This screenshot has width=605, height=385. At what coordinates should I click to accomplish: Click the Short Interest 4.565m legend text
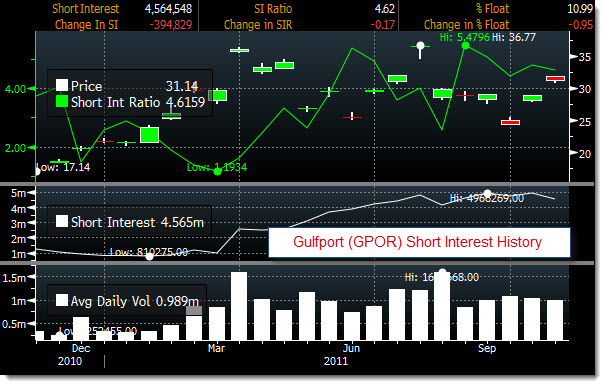coord(137,222)
